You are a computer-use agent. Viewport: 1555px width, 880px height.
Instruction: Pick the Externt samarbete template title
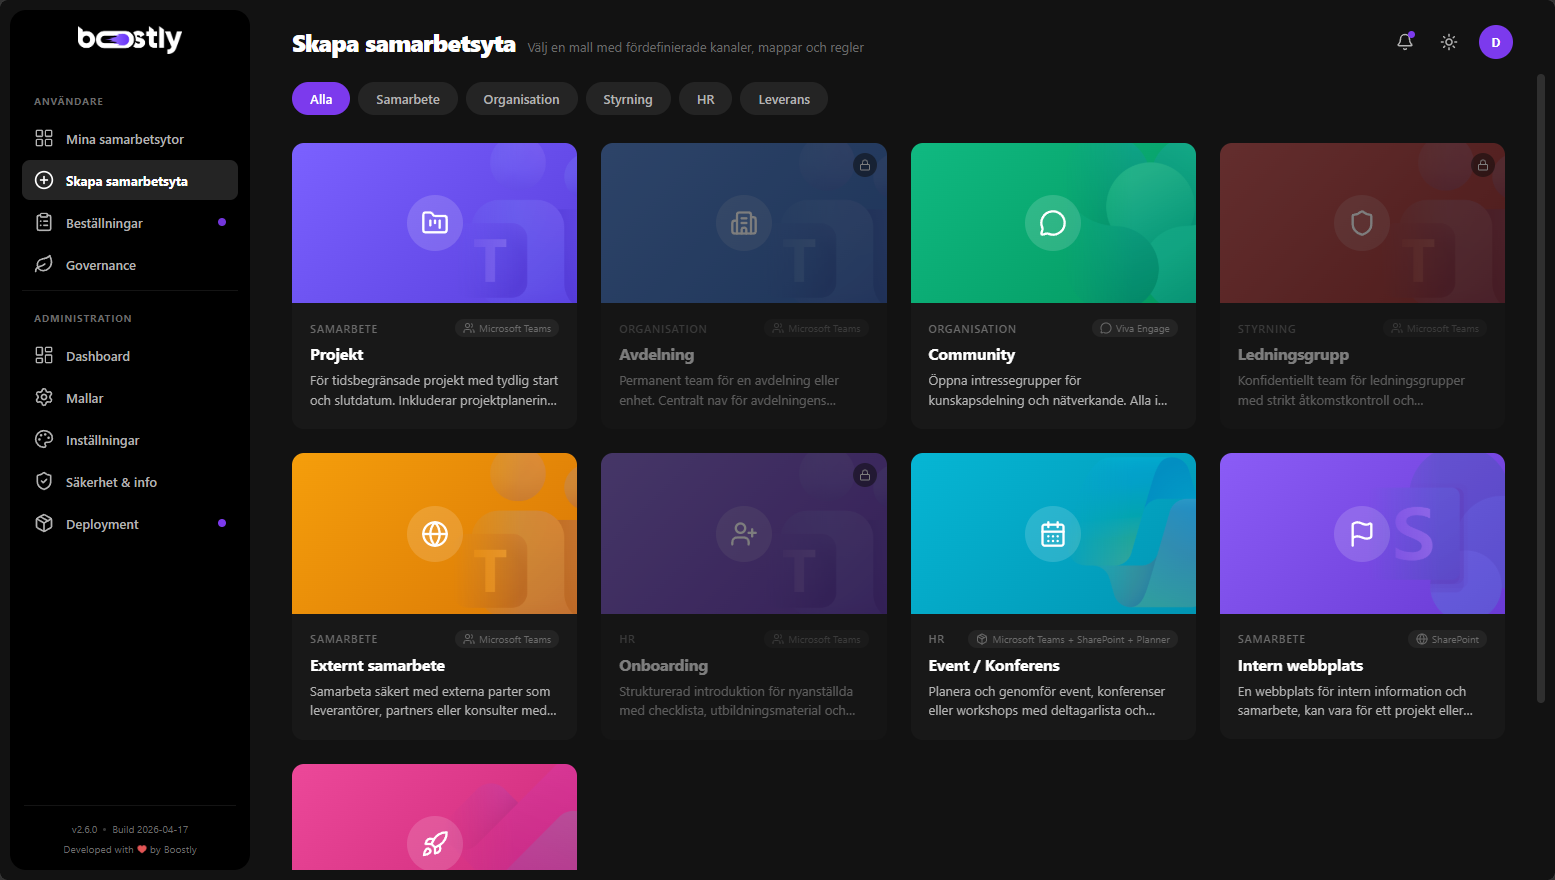coord(377,666)
